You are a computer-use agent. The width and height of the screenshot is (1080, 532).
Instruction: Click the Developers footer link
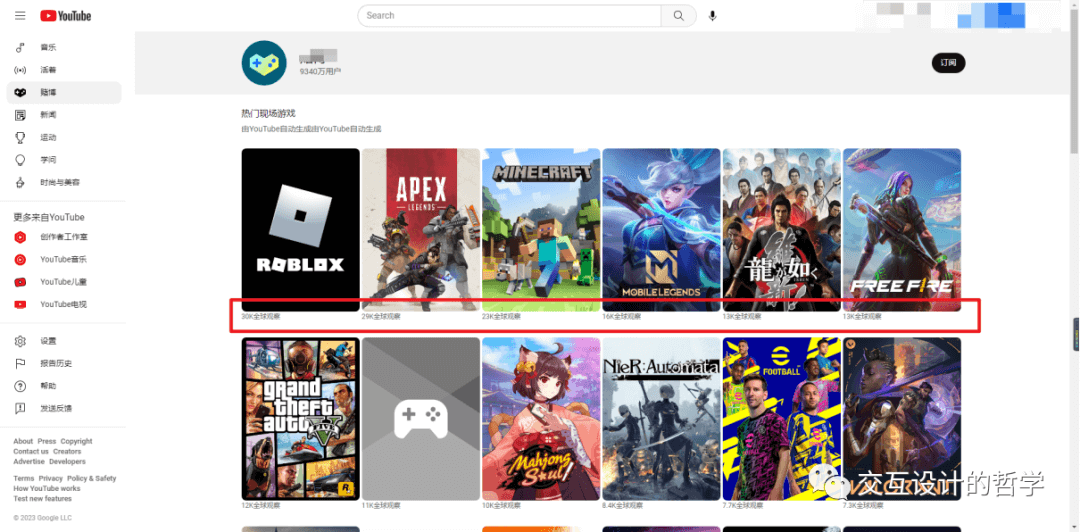click(x=68, y=462)
